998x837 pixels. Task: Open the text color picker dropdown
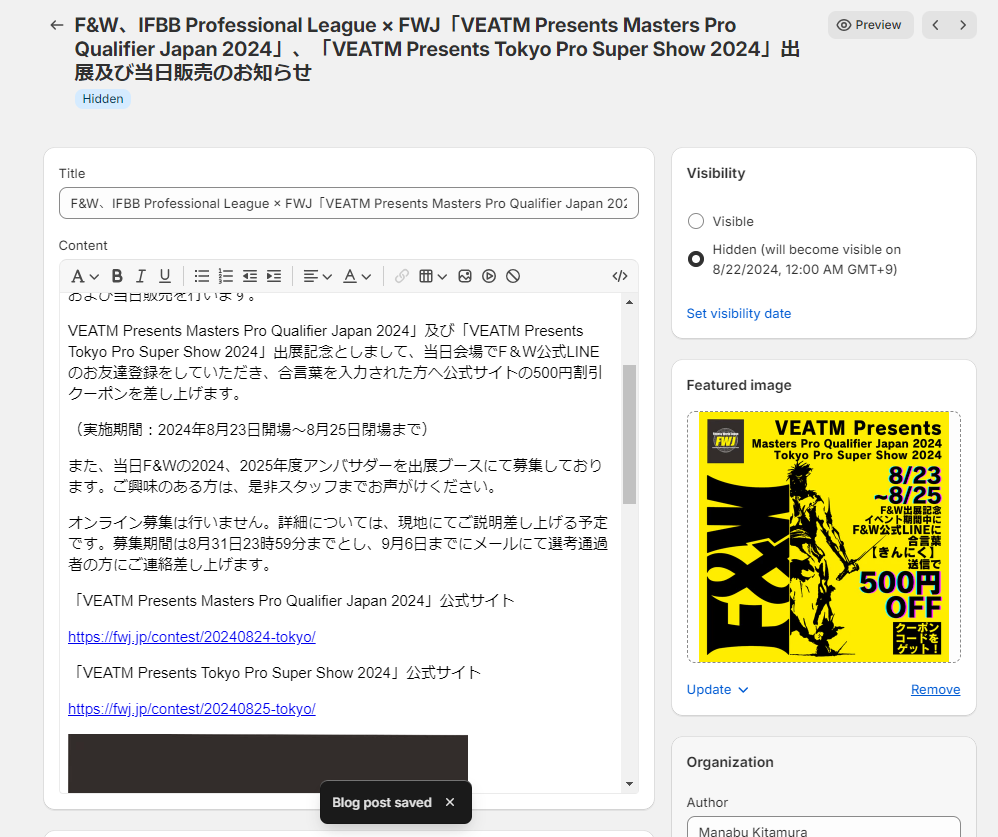click(x=357, y=276)
